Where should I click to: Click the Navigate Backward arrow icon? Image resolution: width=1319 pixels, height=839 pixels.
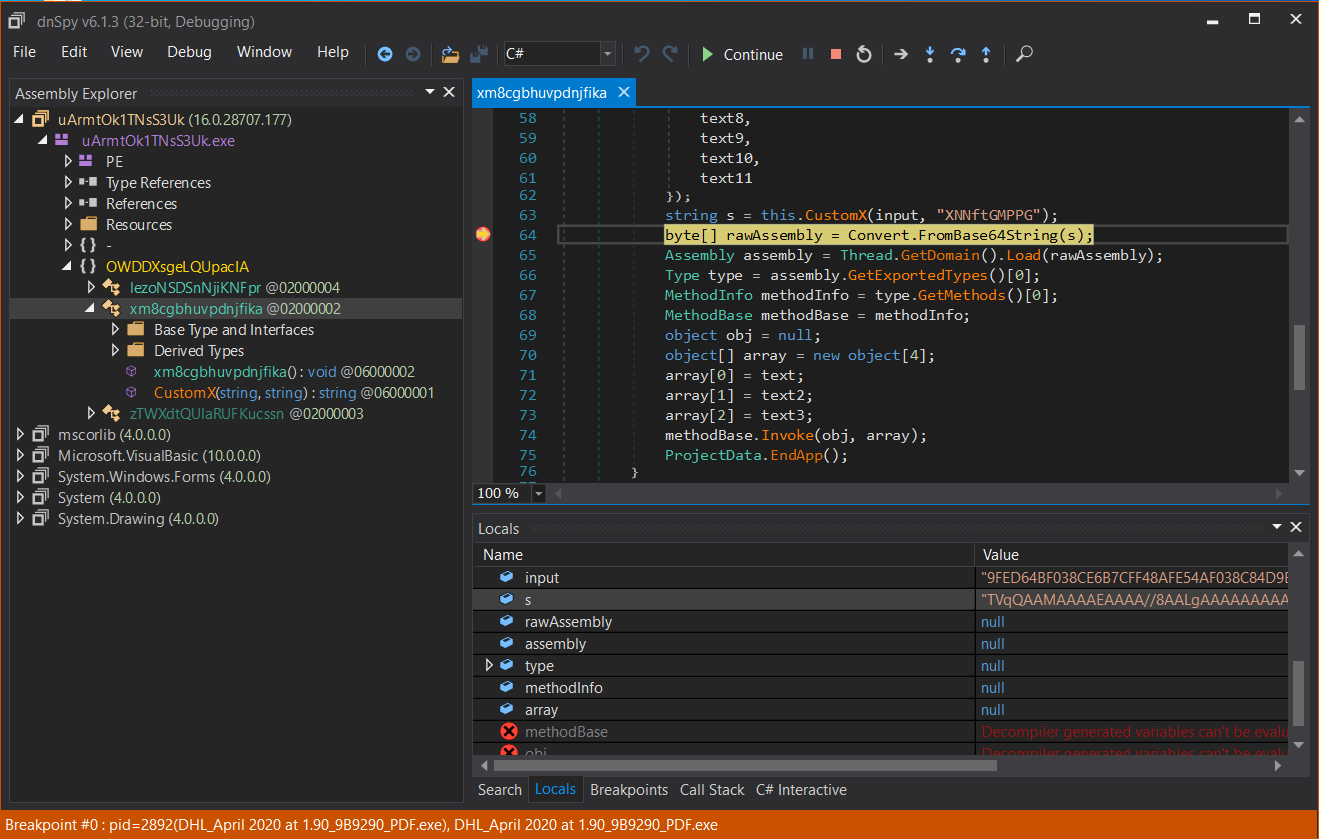(385, 54)
